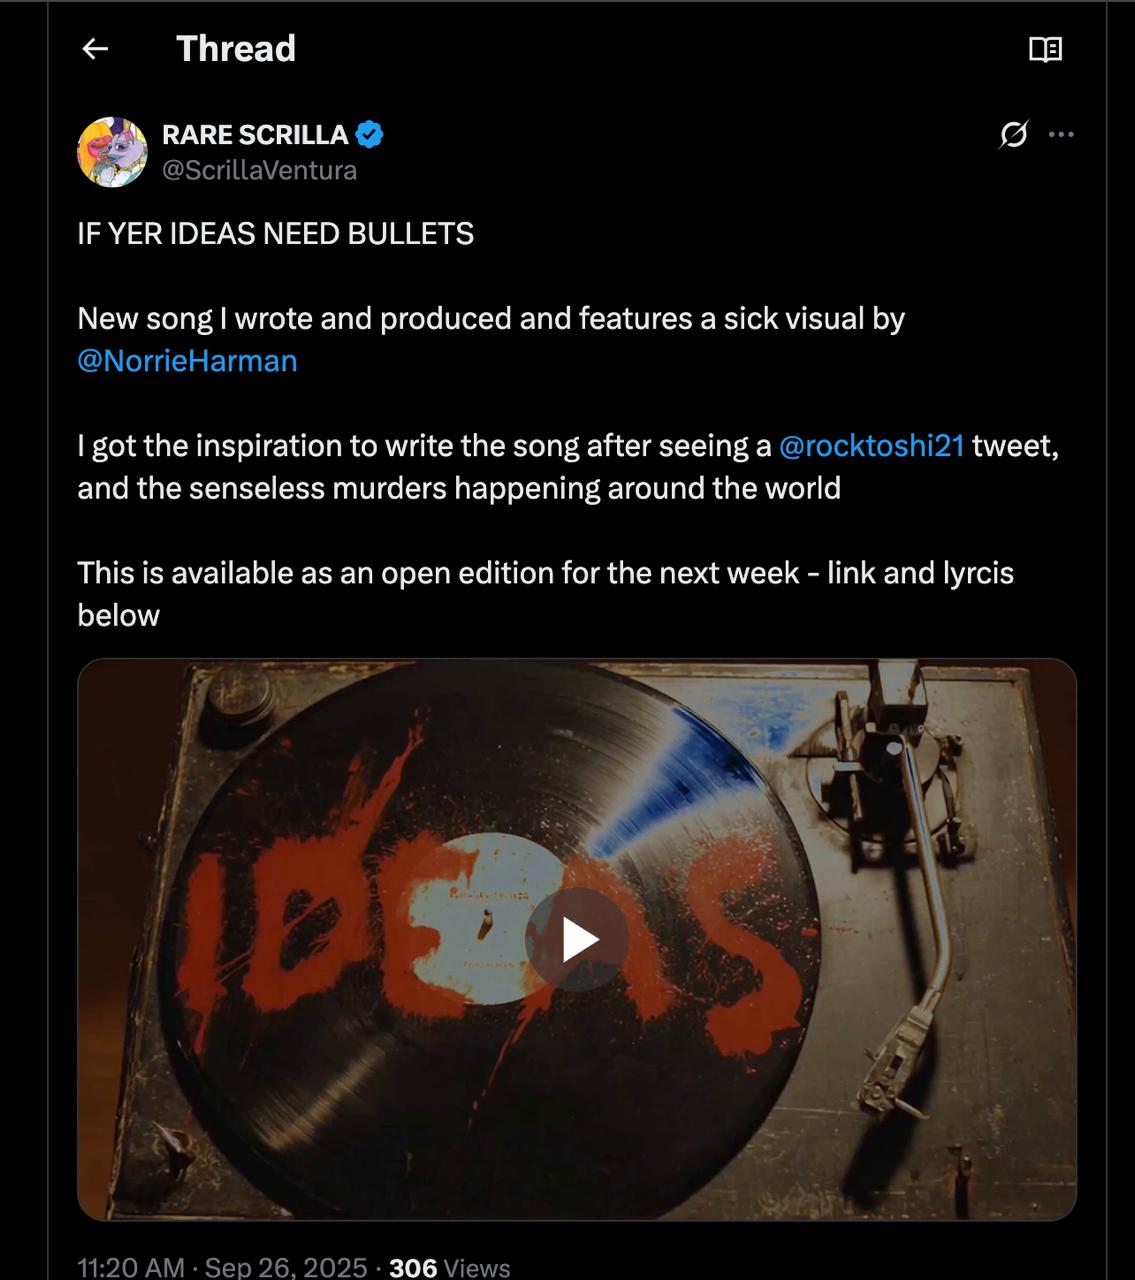Image resolution: width=1135 pixels, height=1280 pixels.
Task: Click the back arrow in the header
Action: 95,48
